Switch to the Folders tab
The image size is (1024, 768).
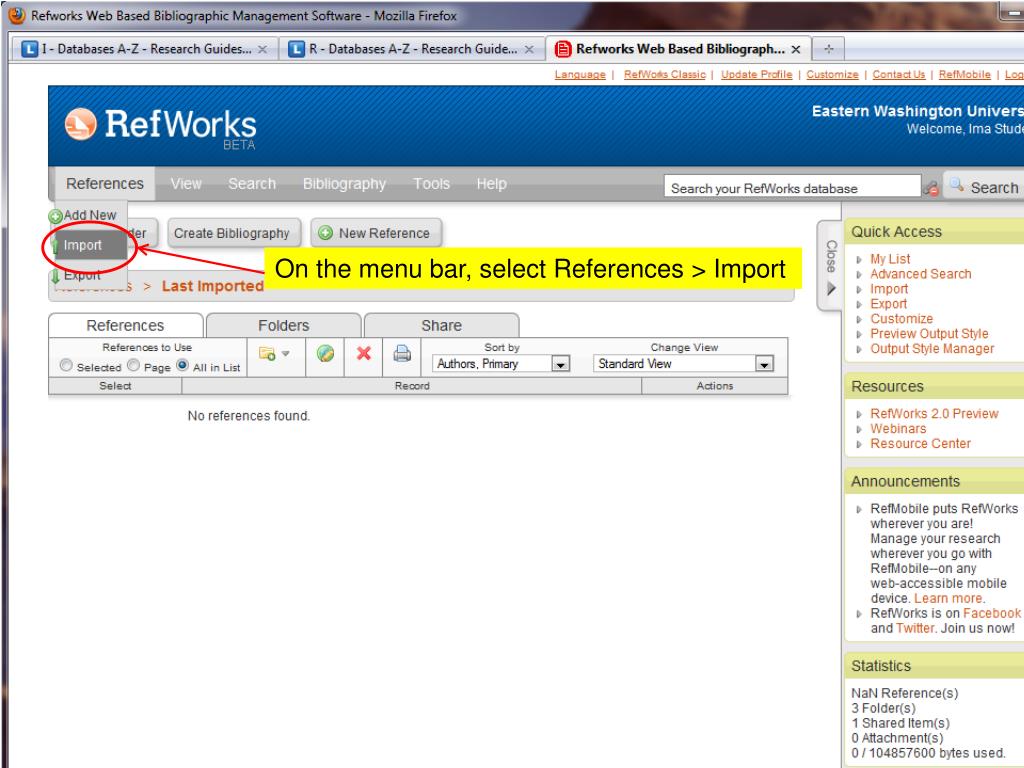coord(284,325)
